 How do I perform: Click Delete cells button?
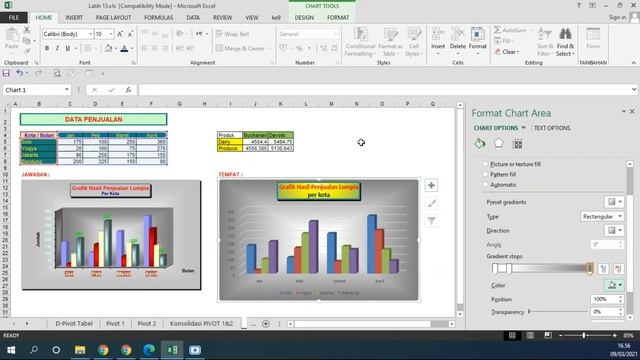(458, 41)
